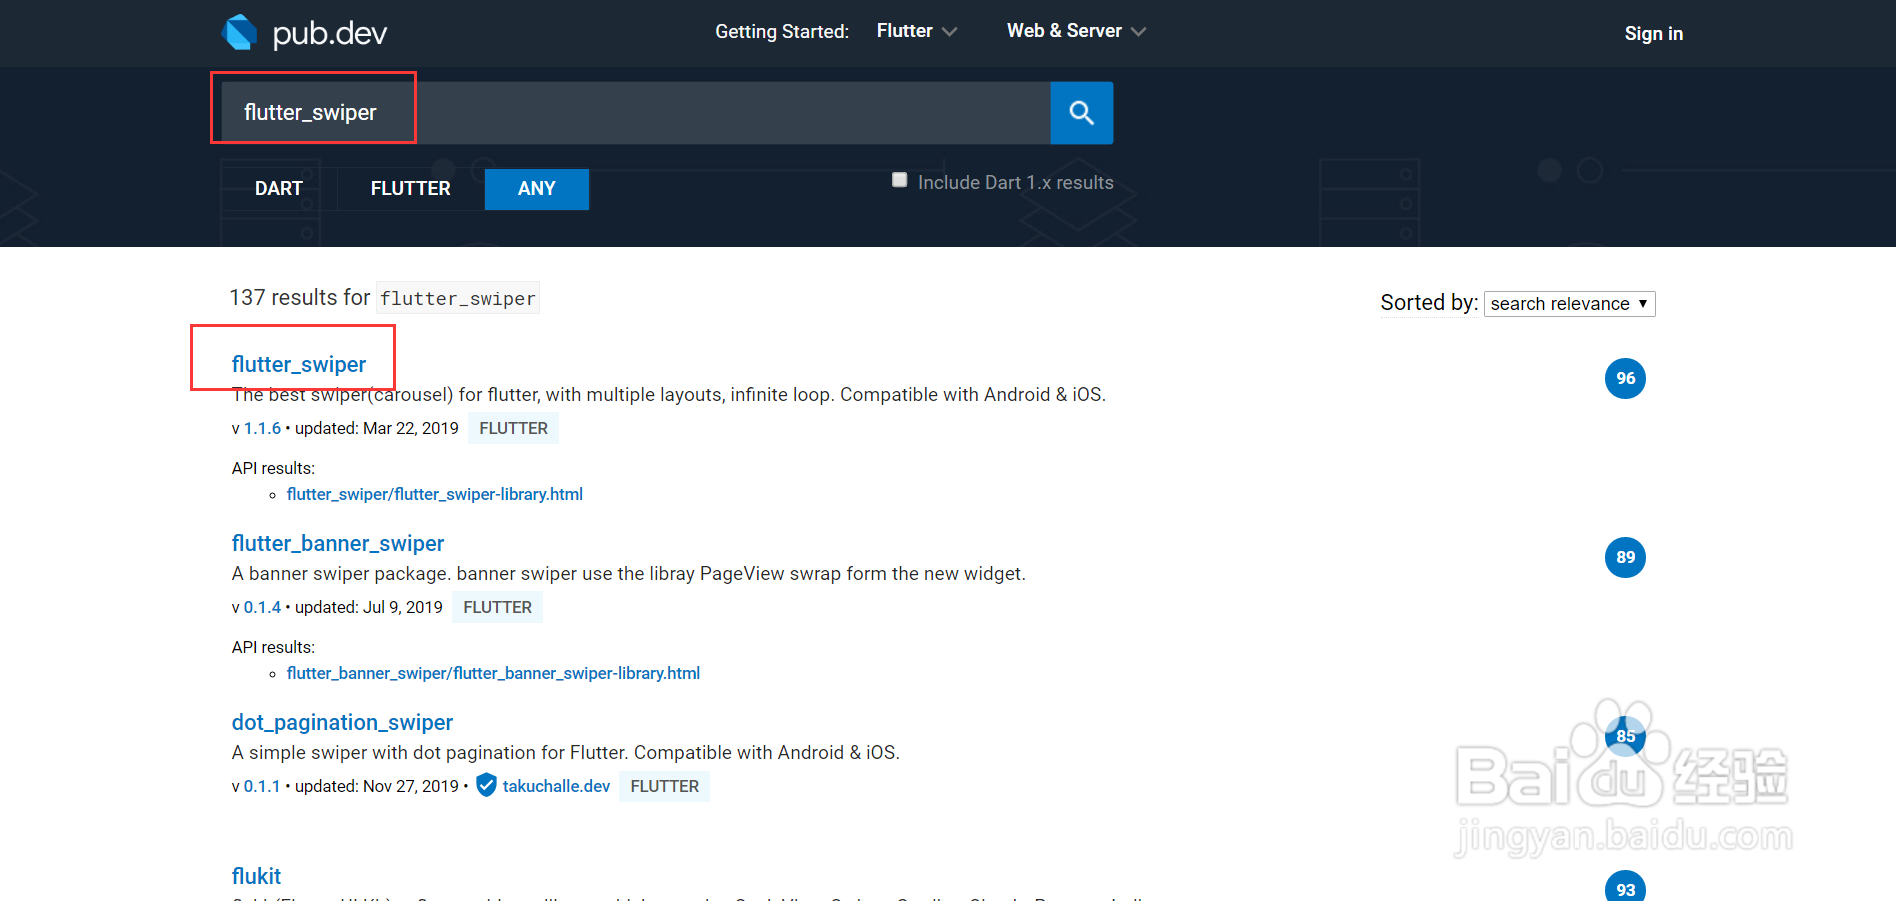Open flutter_banner_swiper-library.html API result
Viewport: 1896px width, 901px height.
coord(493,673)
